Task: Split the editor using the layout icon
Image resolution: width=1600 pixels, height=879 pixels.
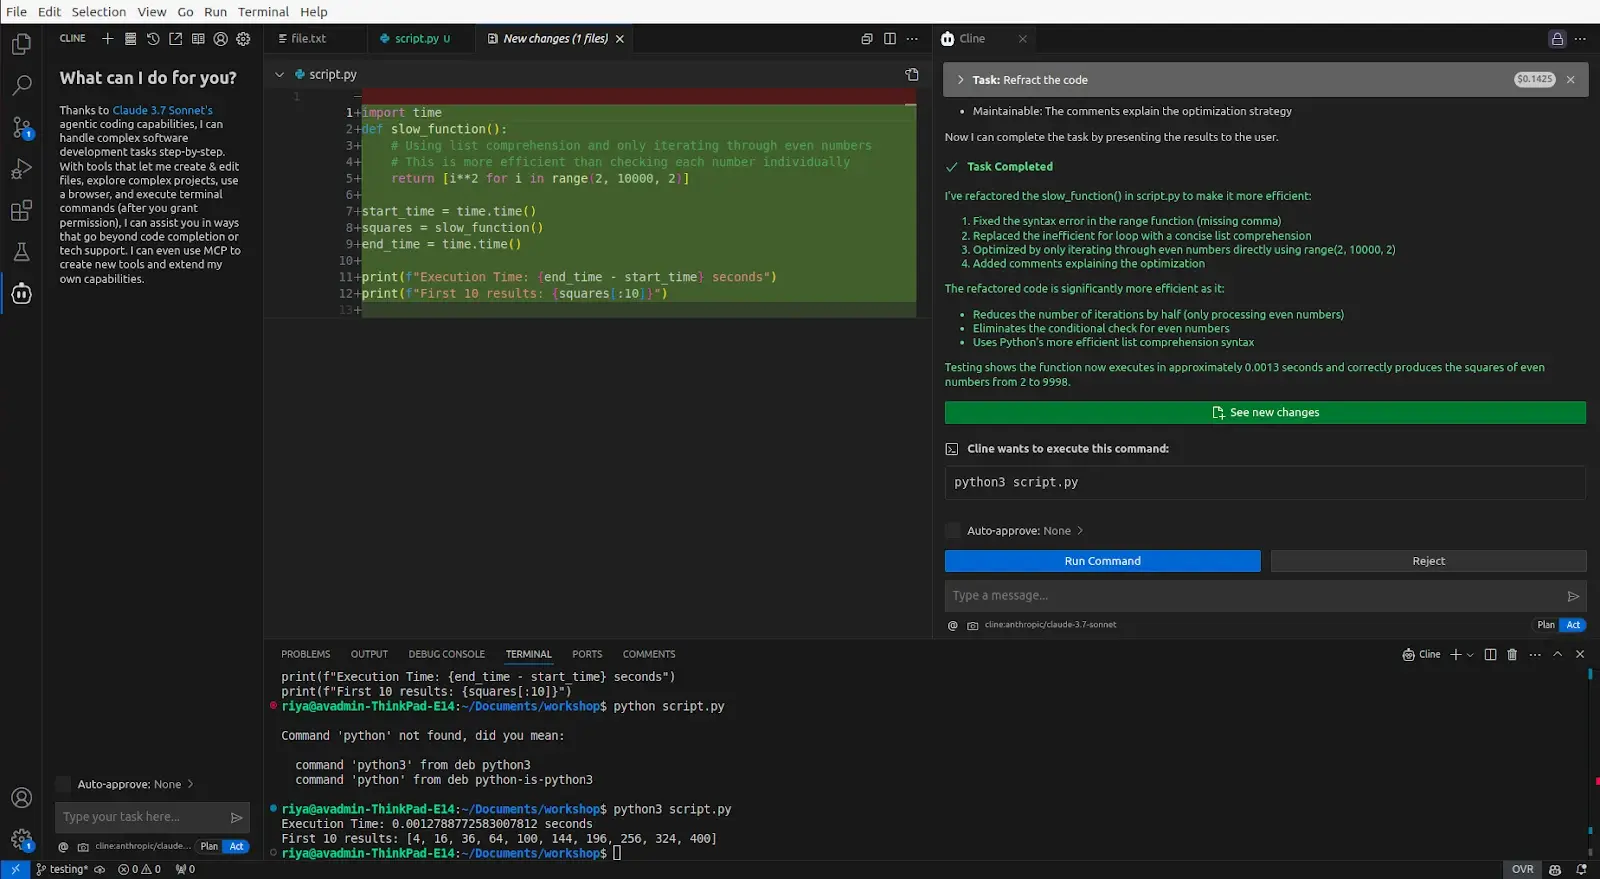Action: (x=889, y=39)
